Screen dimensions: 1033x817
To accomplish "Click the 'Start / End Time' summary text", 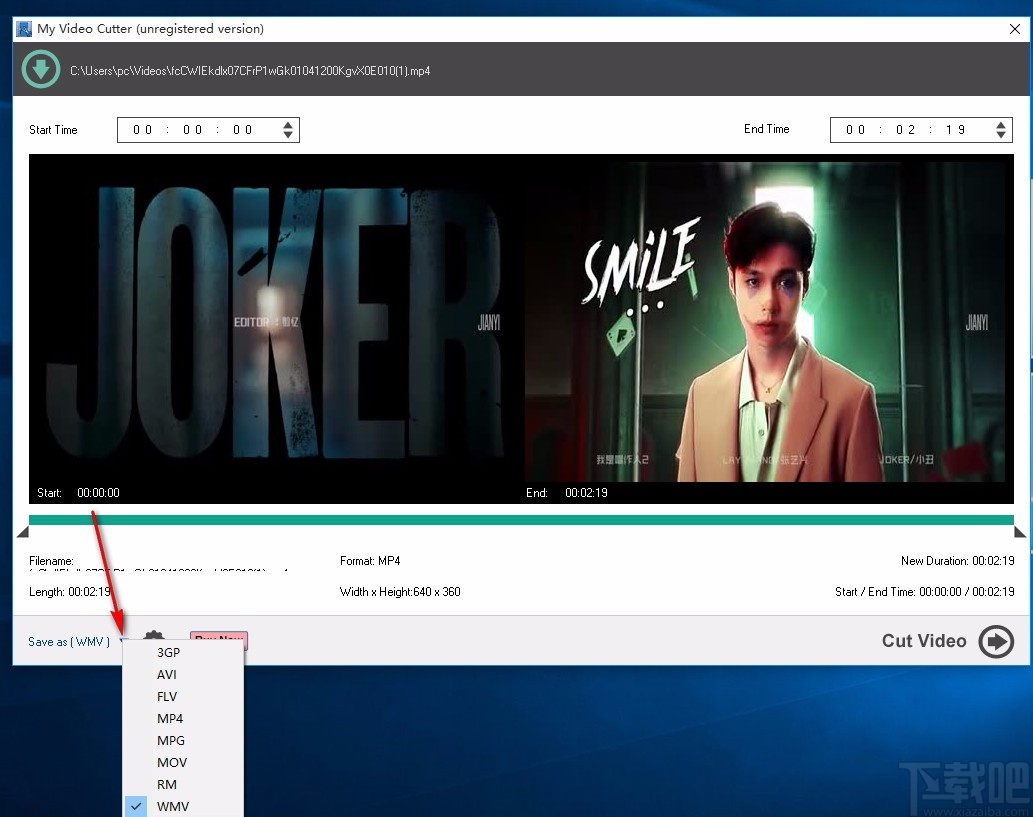I will click(924, 592).
